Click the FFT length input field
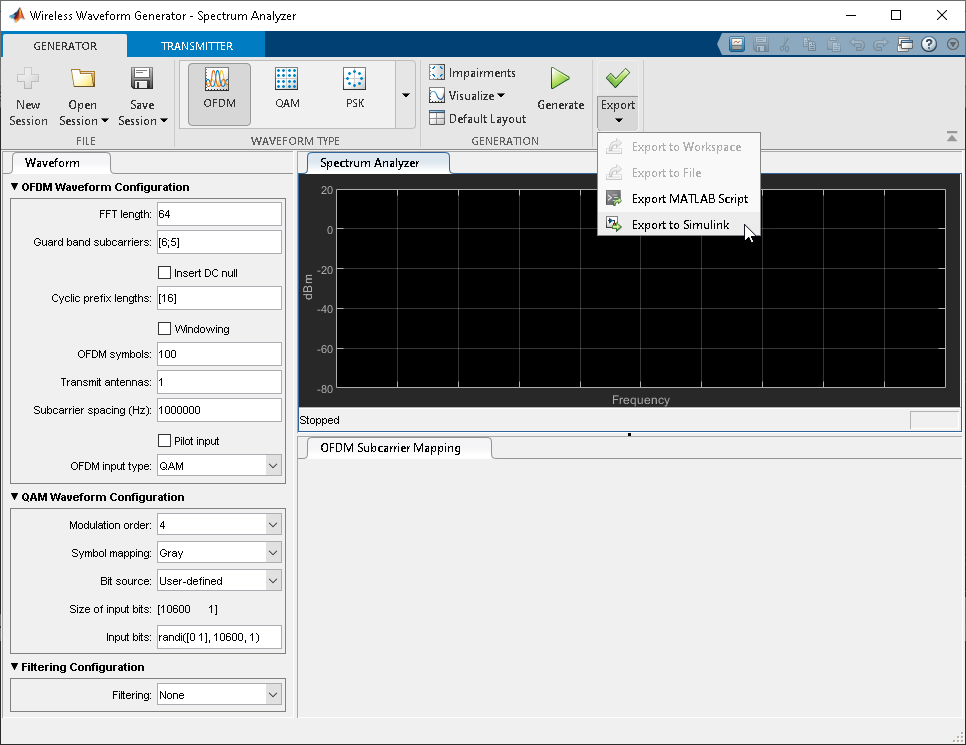966x745 pixels. click(x=219, y=214)
